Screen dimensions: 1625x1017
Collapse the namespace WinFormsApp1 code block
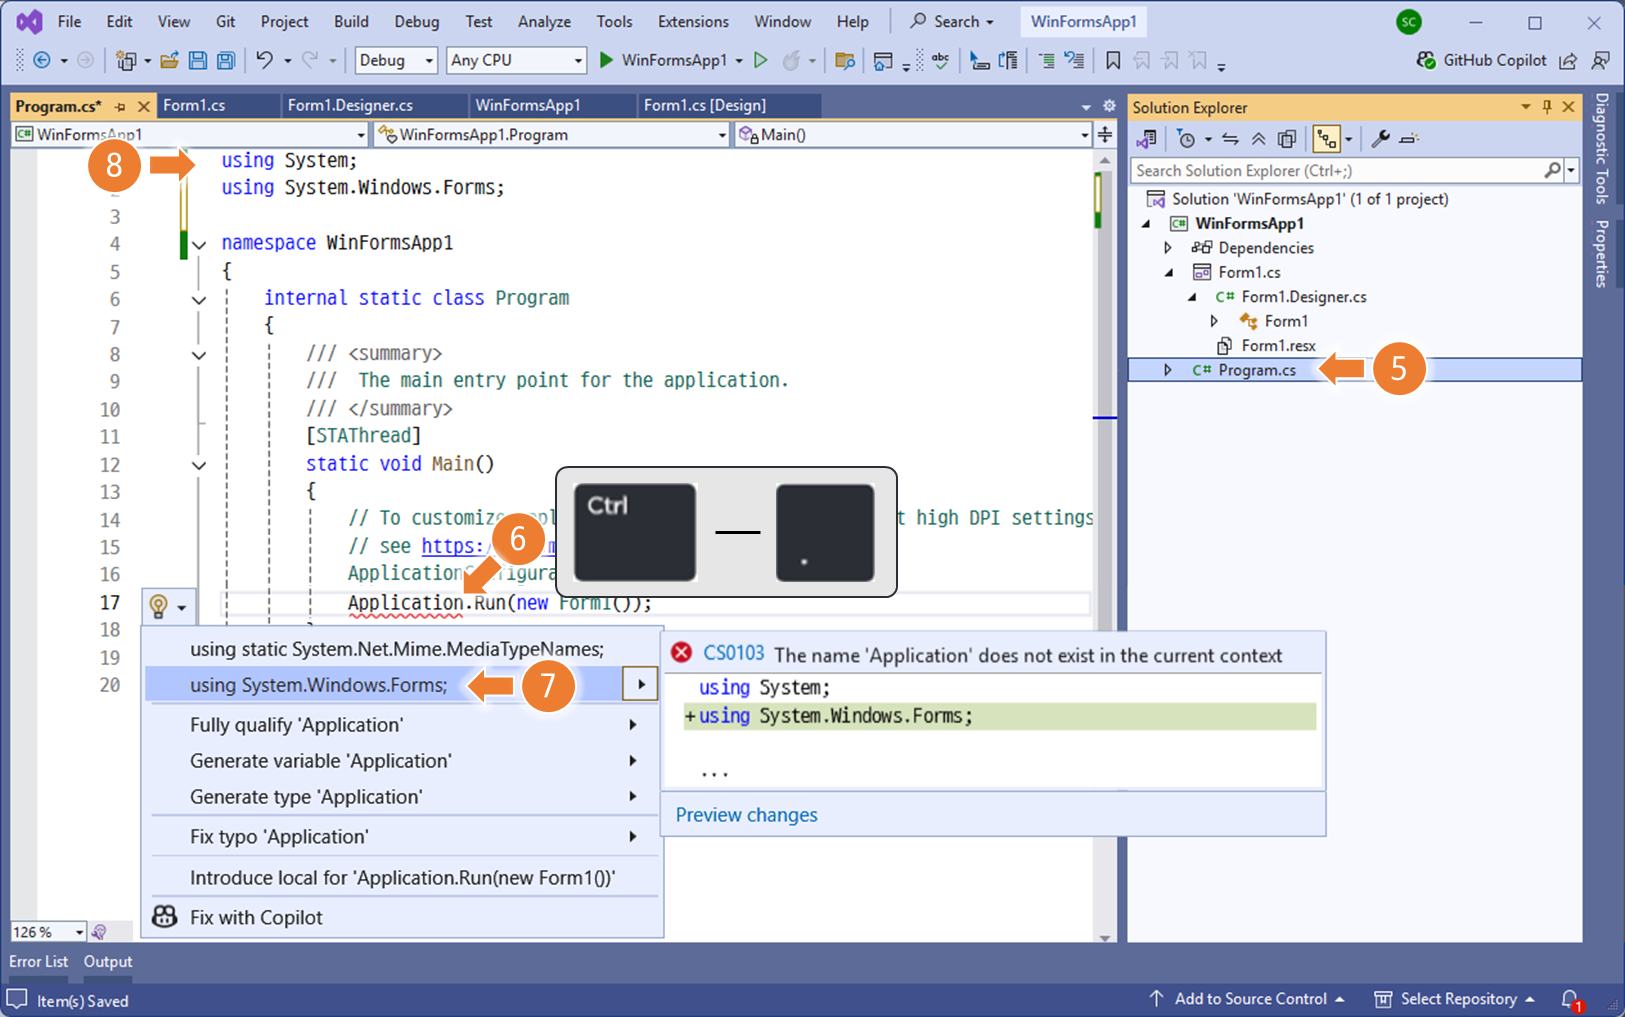pyautogui.click(x=199, y=244)
